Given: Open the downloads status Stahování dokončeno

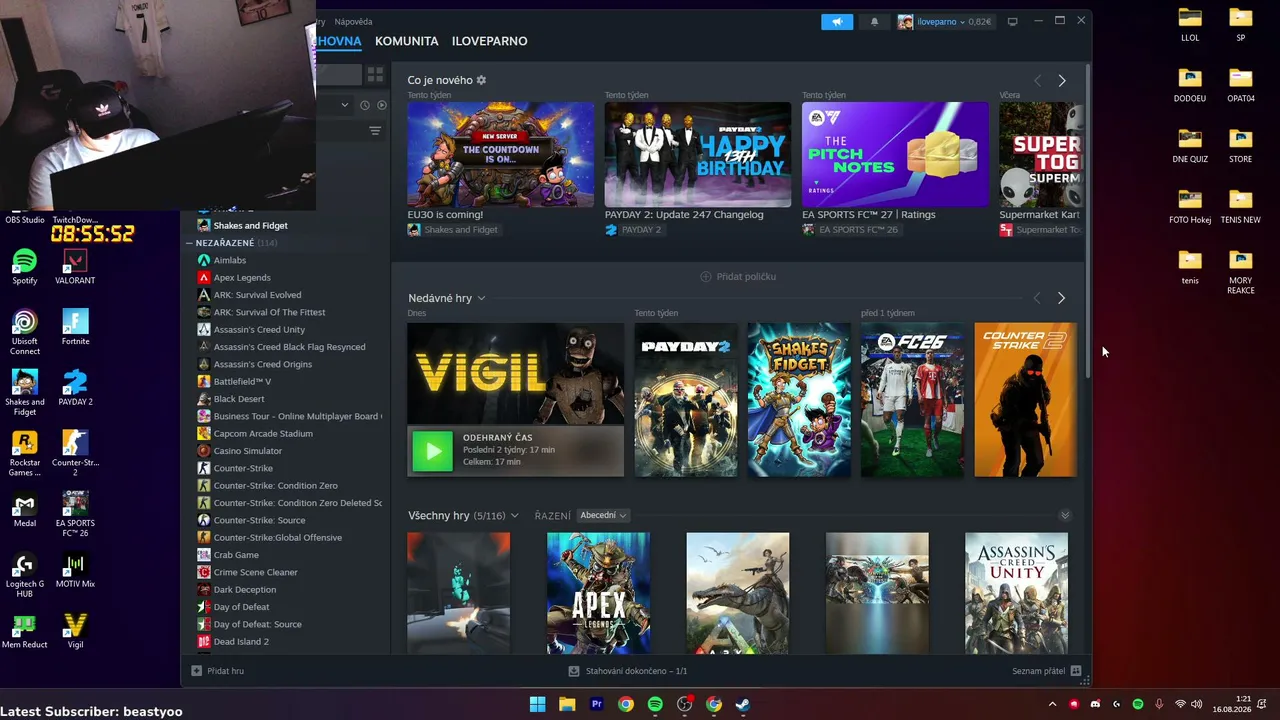Looking at the screenshot, I should (628, 671).
